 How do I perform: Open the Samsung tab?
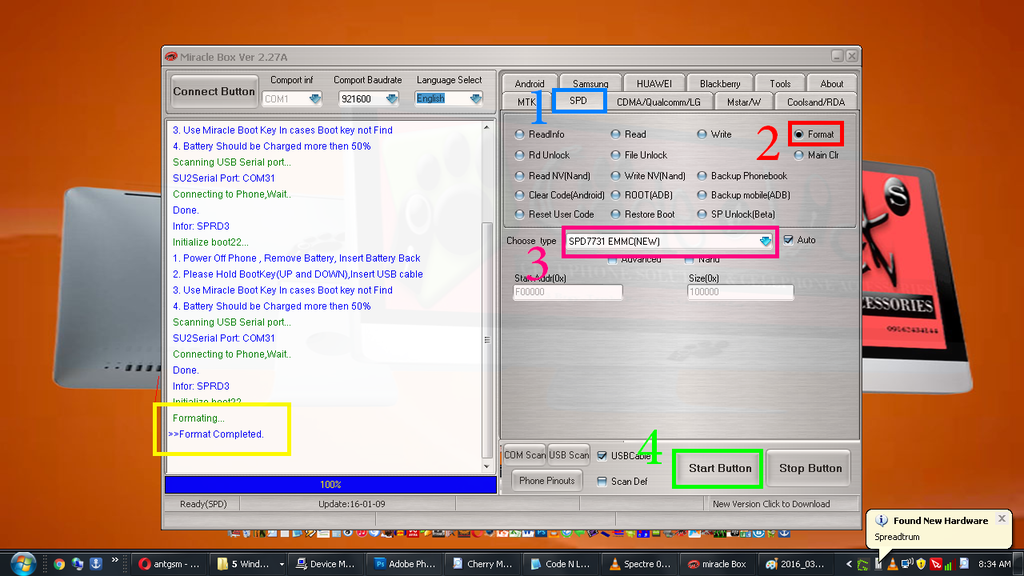(x=590, y=84)
